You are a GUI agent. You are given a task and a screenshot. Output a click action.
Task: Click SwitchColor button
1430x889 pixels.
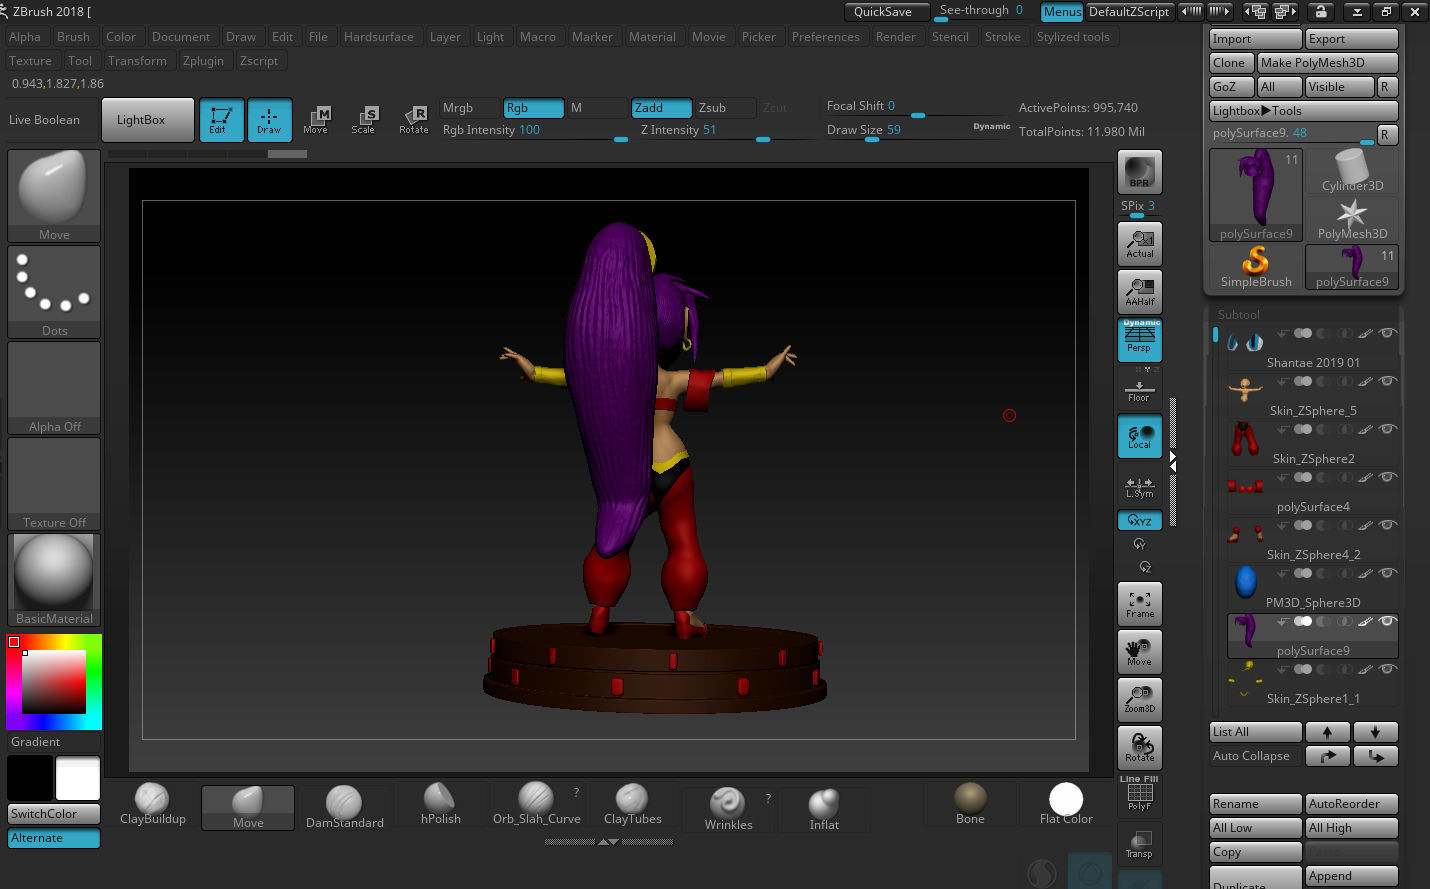(54, 814)
